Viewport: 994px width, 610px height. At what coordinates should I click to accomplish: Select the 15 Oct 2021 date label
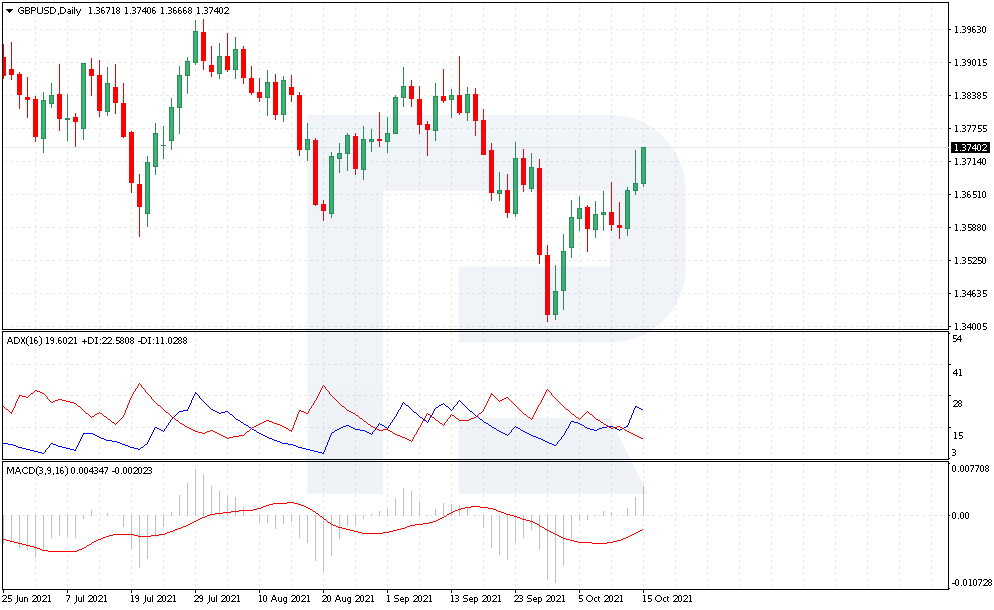click(666, 599)
